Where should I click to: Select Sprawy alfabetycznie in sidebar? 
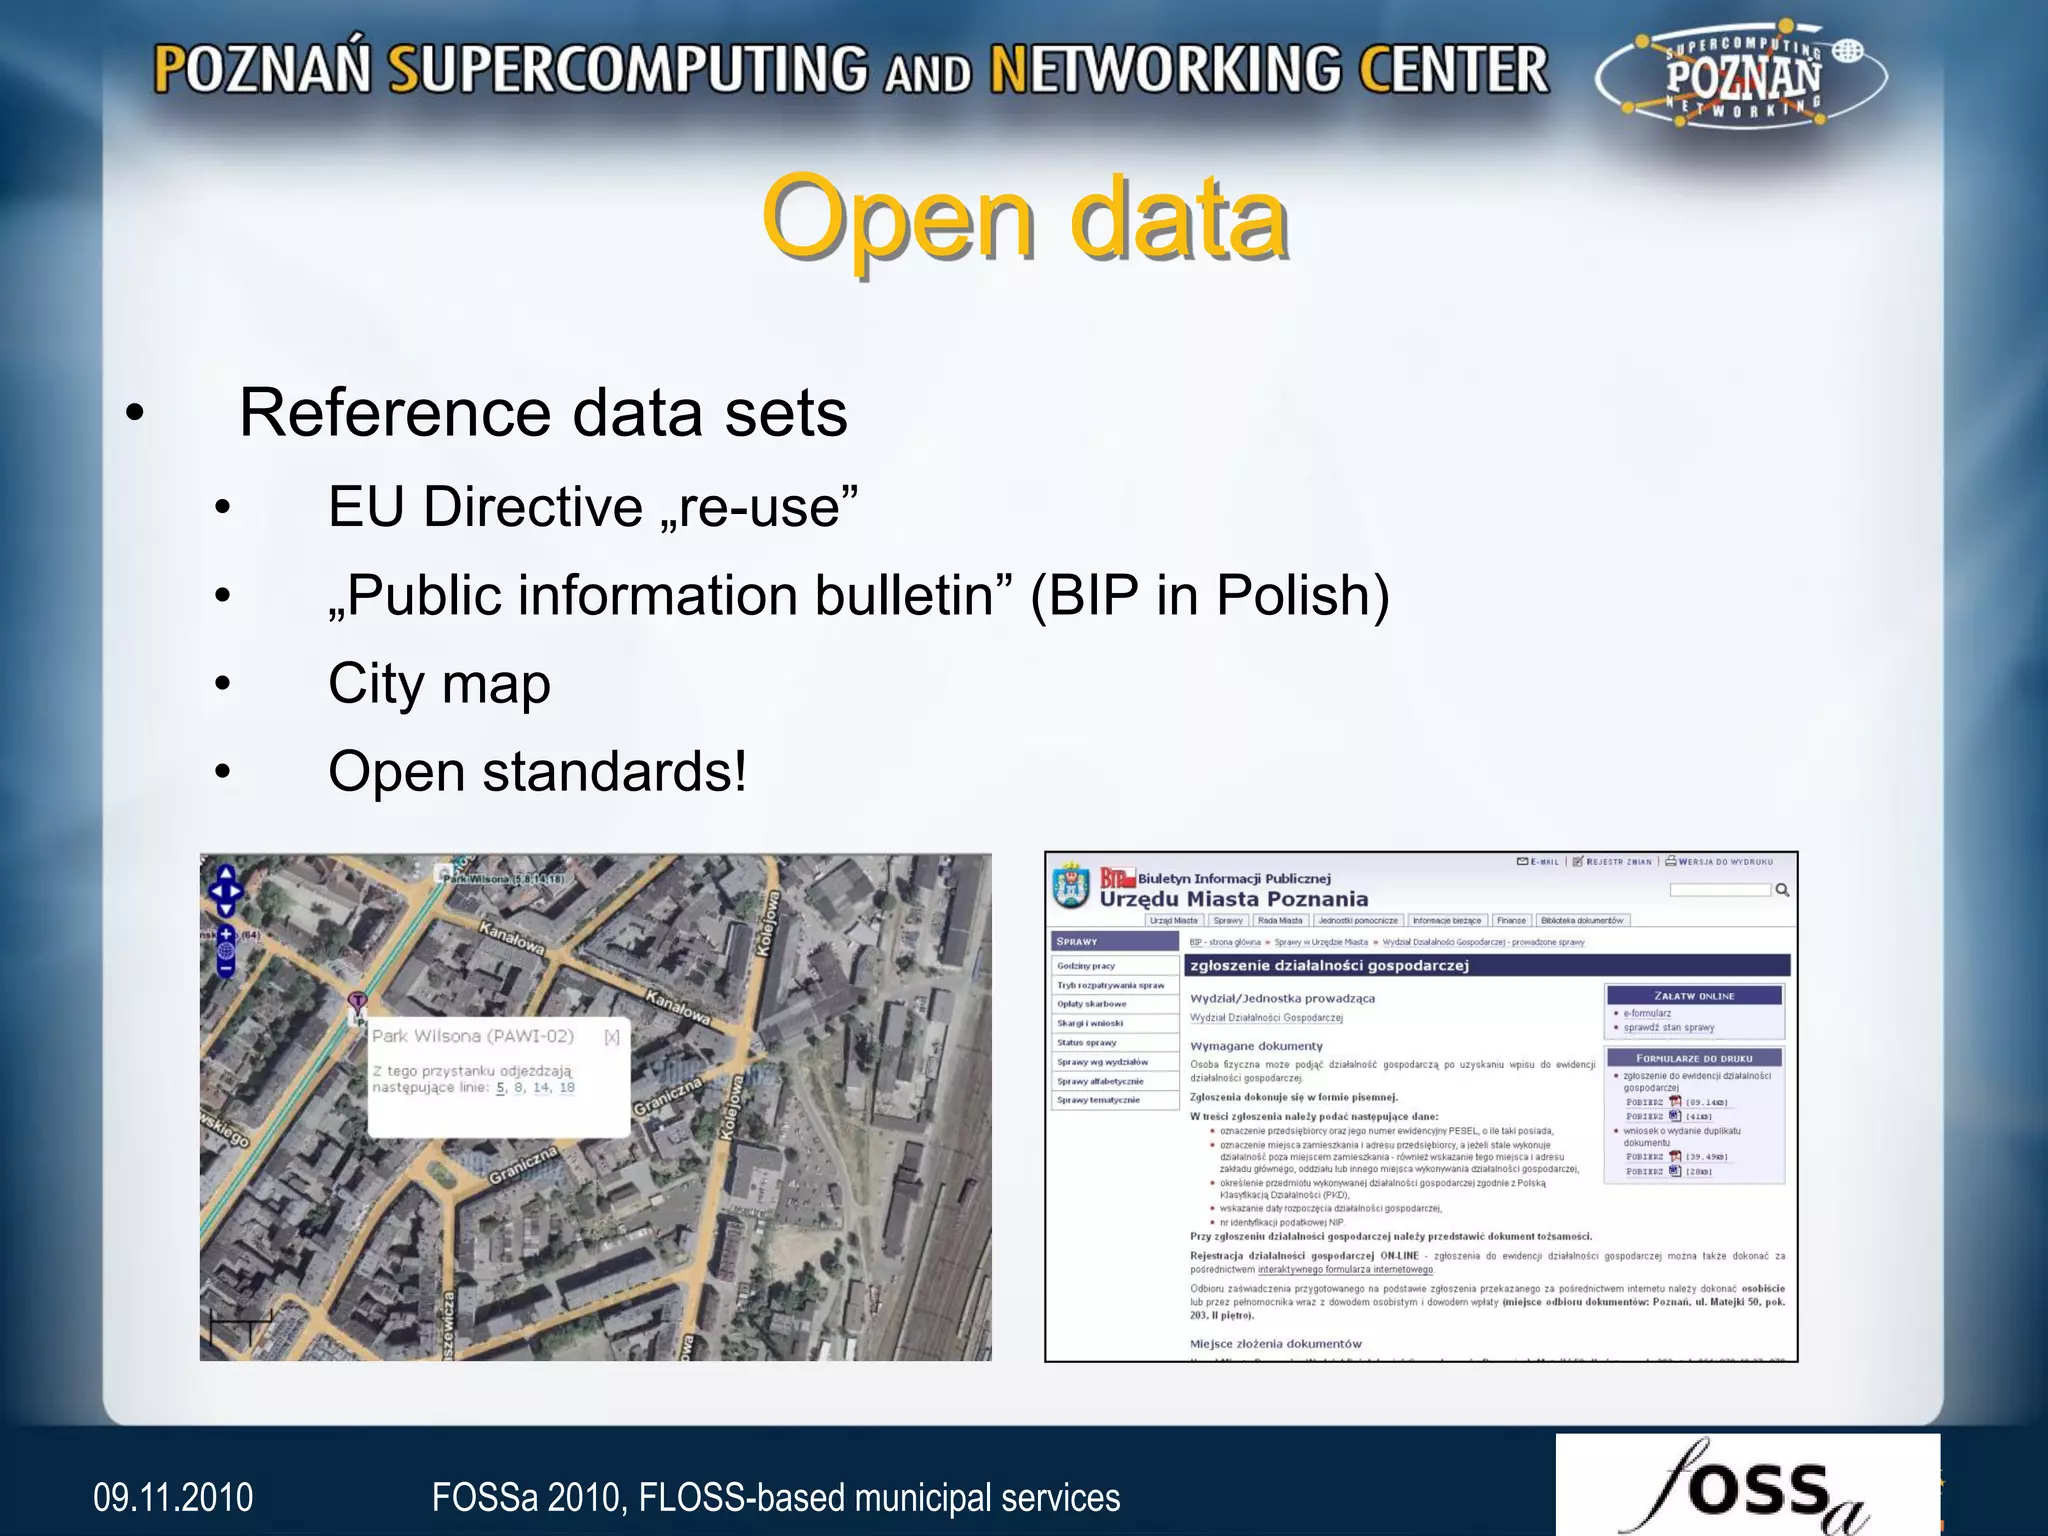[x=1115, y=1081]
